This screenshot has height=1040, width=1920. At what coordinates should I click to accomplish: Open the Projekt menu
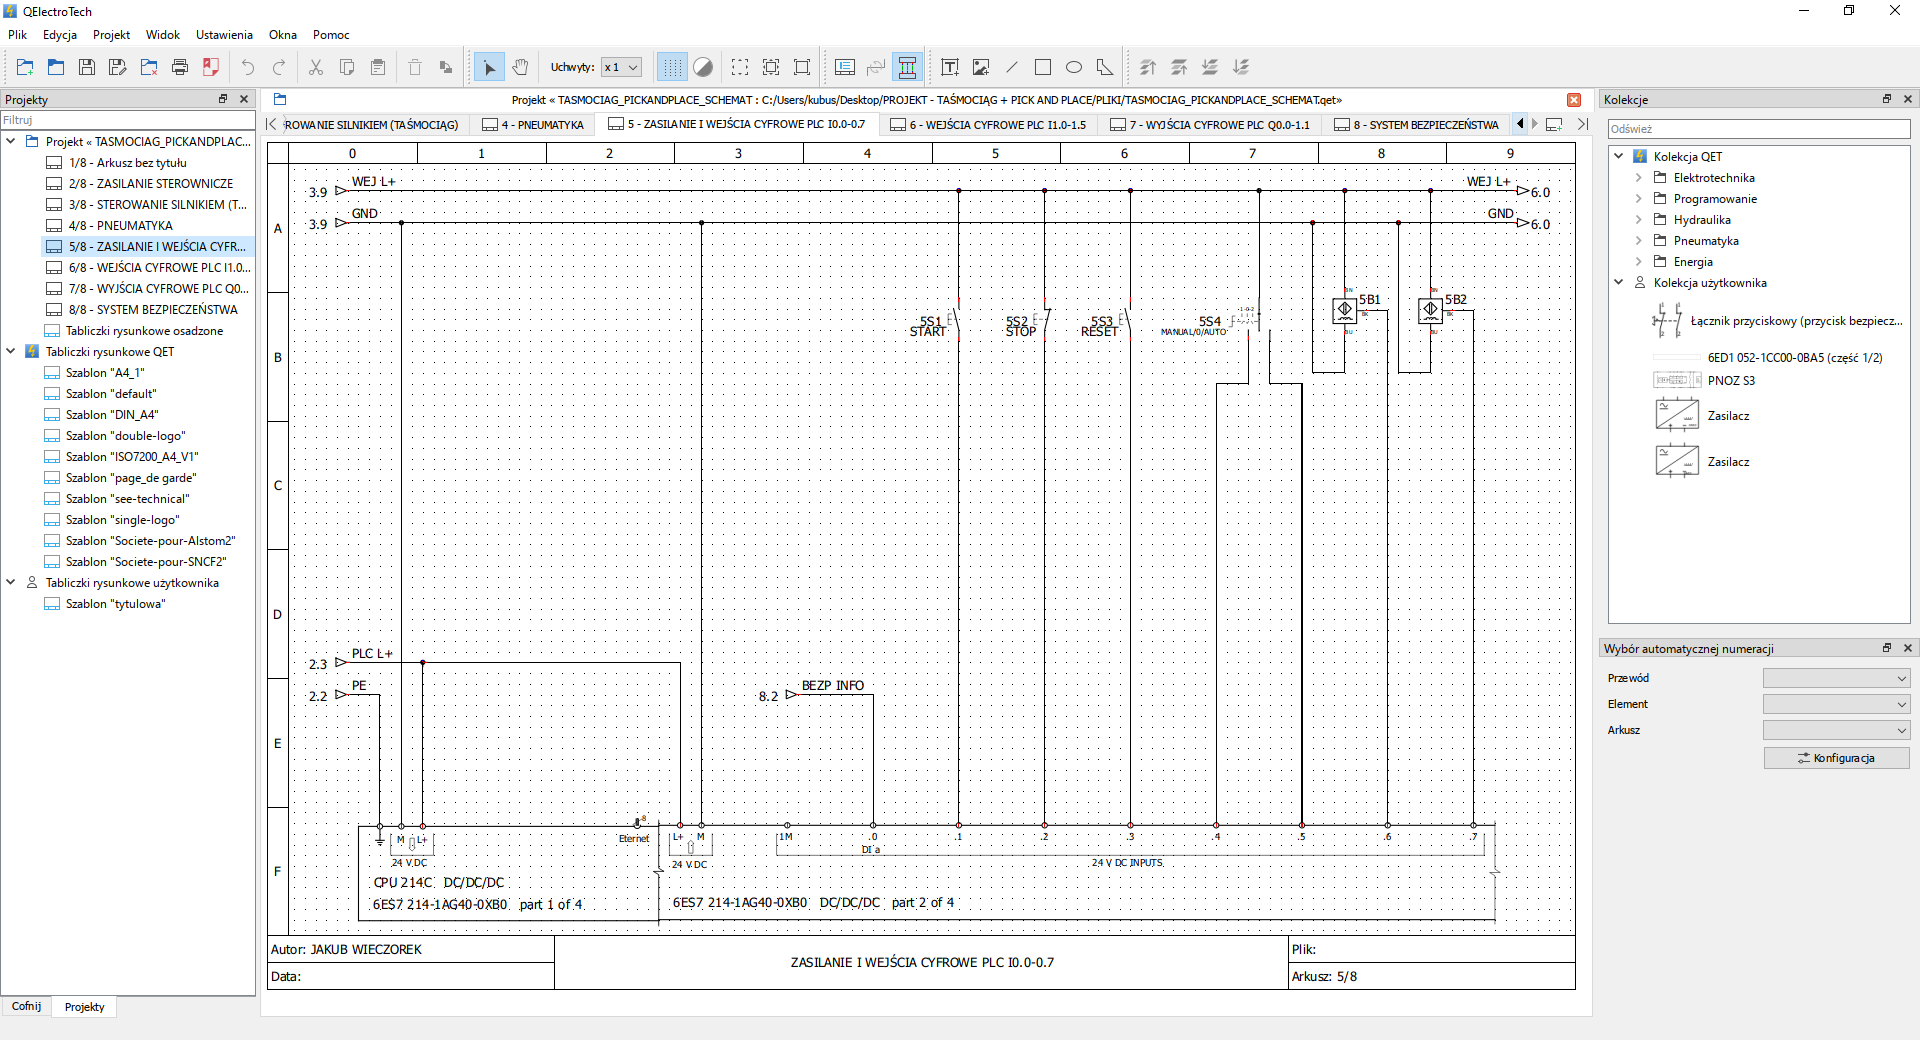[111, 34]
